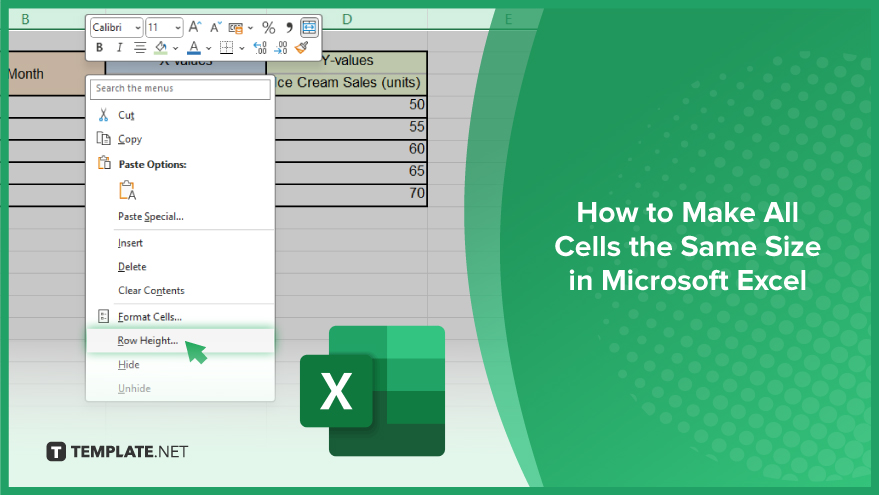The width and height of the screenshot is (879, 495).
Task: Open Format Cells dialog
Action: coord(180,317)
